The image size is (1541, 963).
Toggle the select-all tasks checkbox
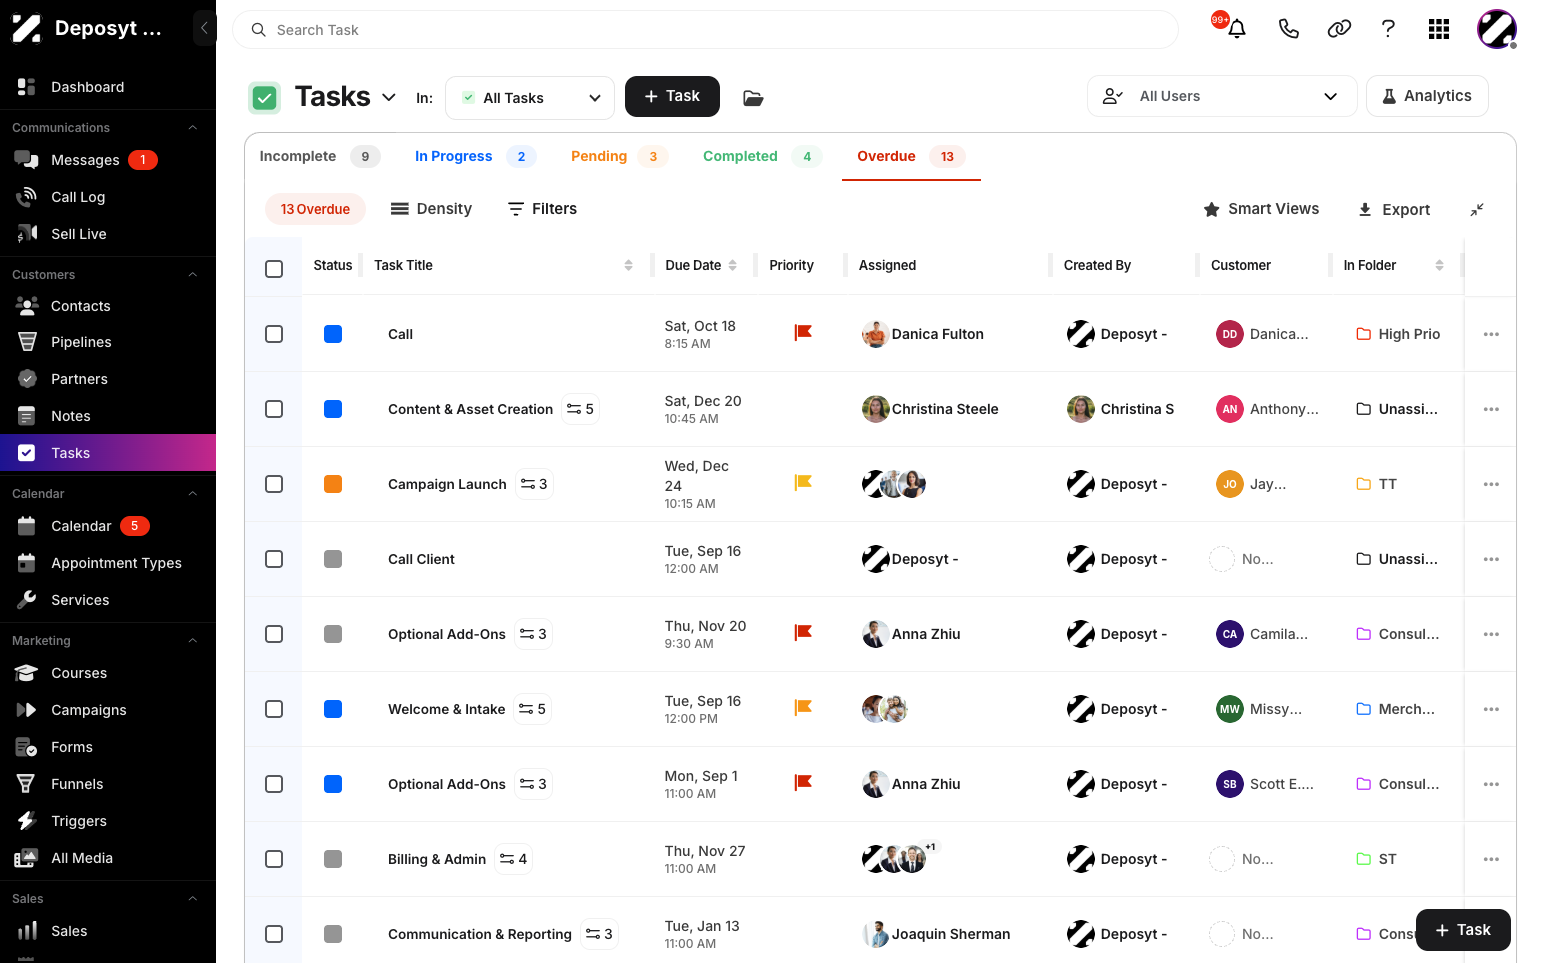coord(274,268)
